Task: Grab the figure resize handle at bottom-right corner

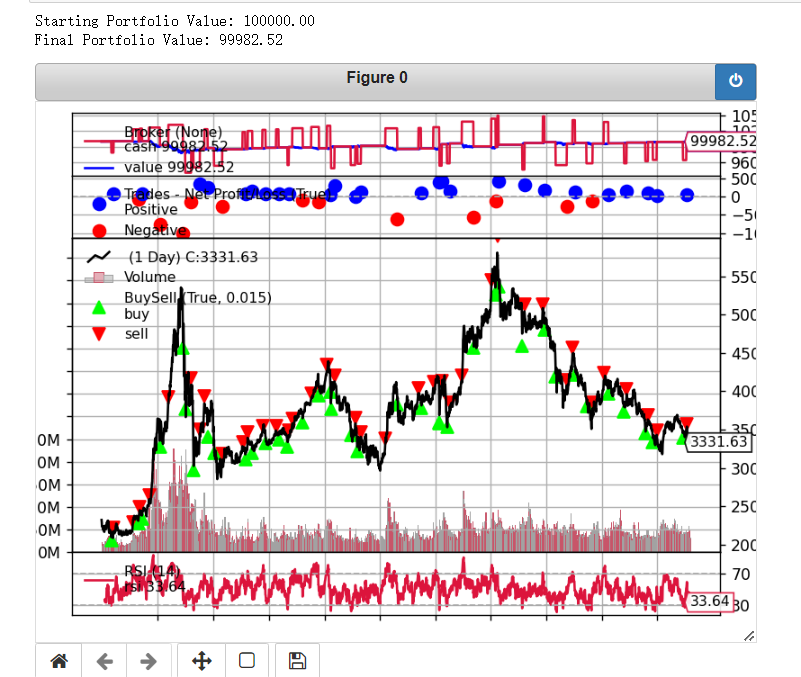Action: coord(749,636)
